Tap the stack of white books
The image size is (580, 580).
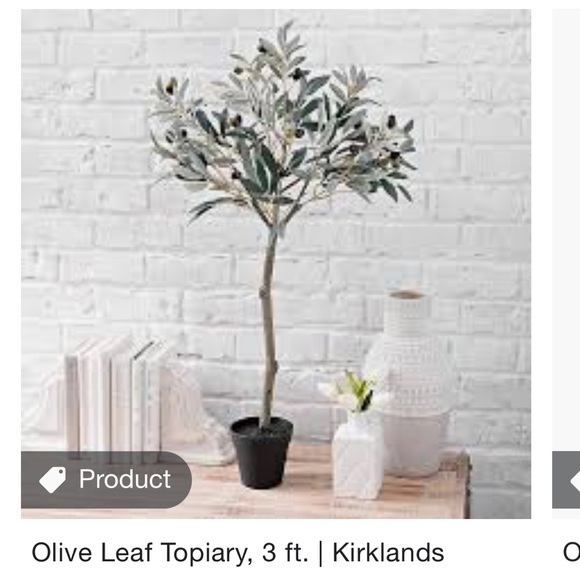pyautogui.click(x=115, y=398)
